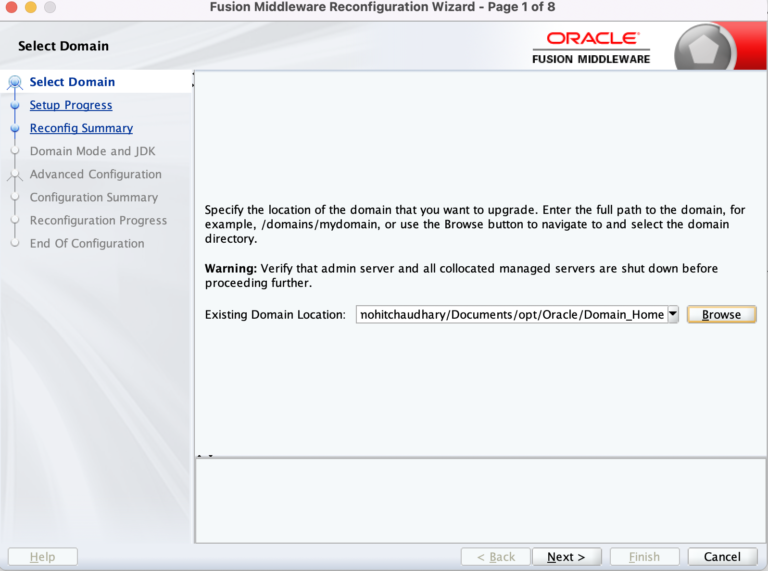Click the Select Domain step in sidebar
Viewport: 768px width, 571px height.
coord(72,82)
